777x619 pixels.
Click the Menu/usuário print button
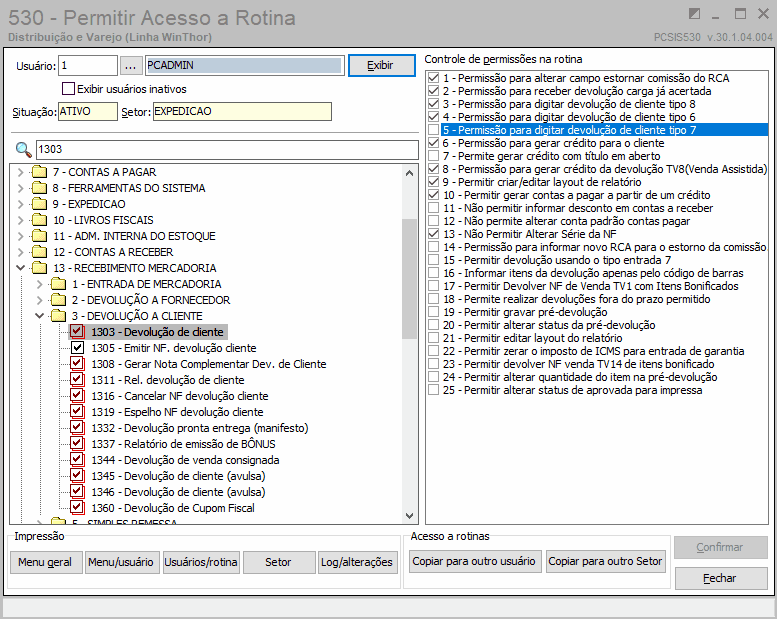pos(122,562)
